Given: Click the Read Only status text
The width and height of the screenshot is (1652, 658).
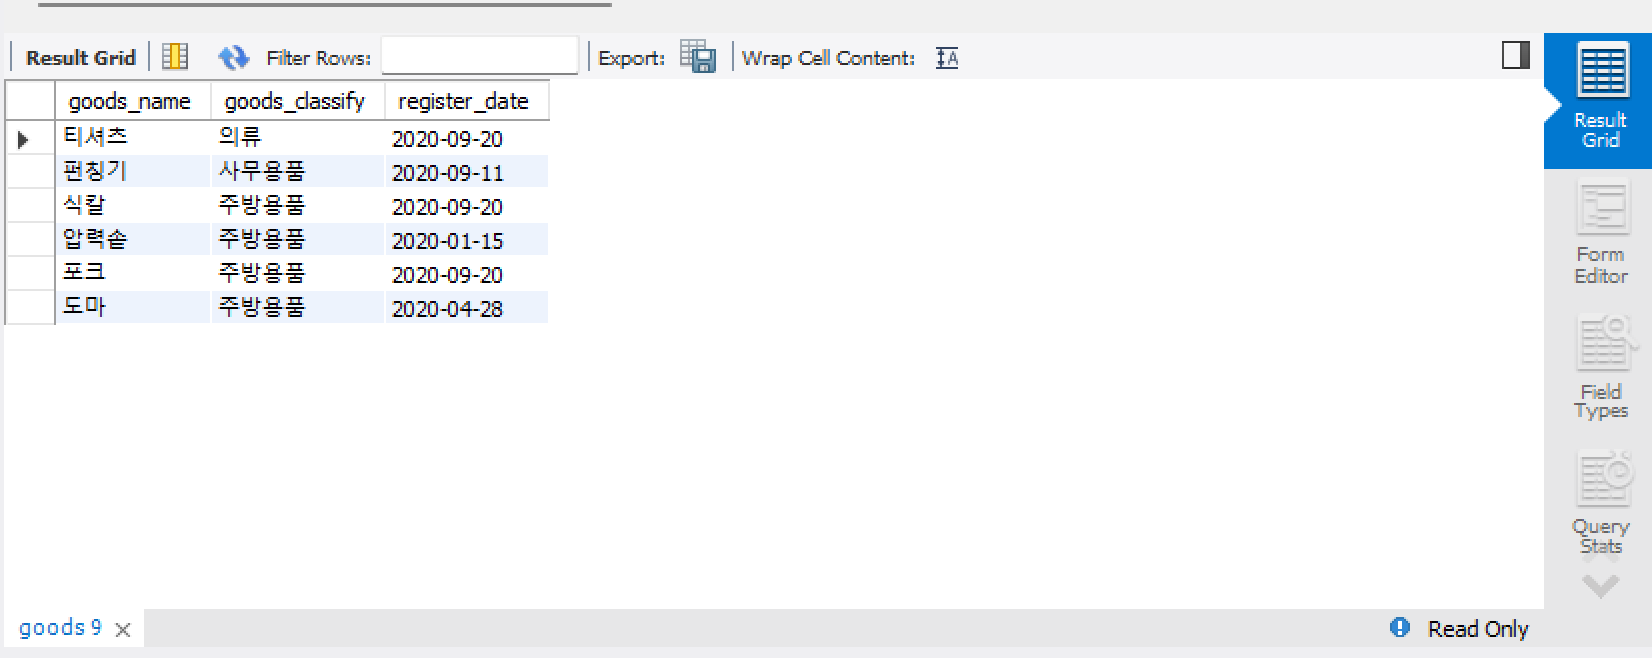Looking at the screenshot, I should (1478, 629).
